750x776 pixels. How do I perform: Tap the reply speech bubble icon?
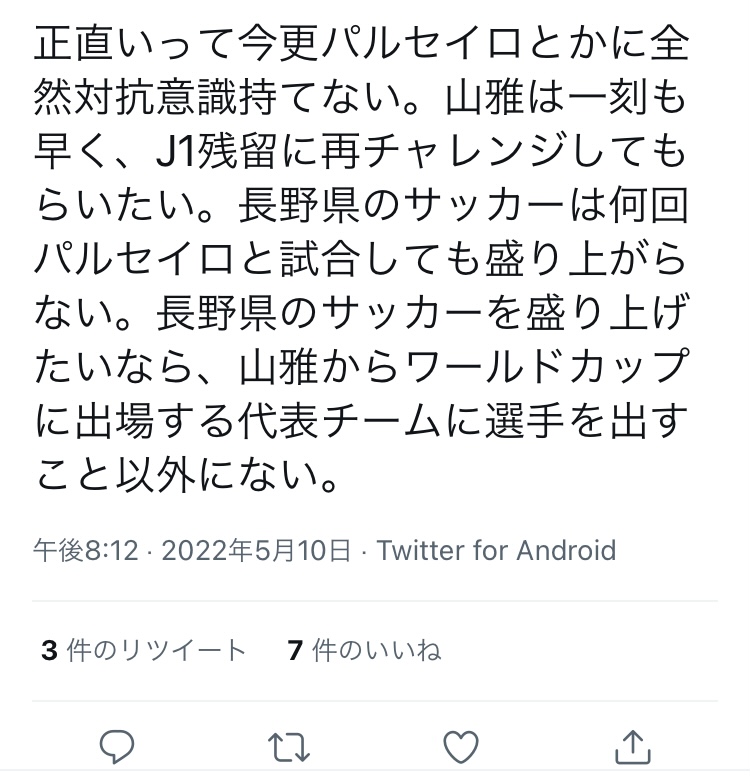coord(117,746)
